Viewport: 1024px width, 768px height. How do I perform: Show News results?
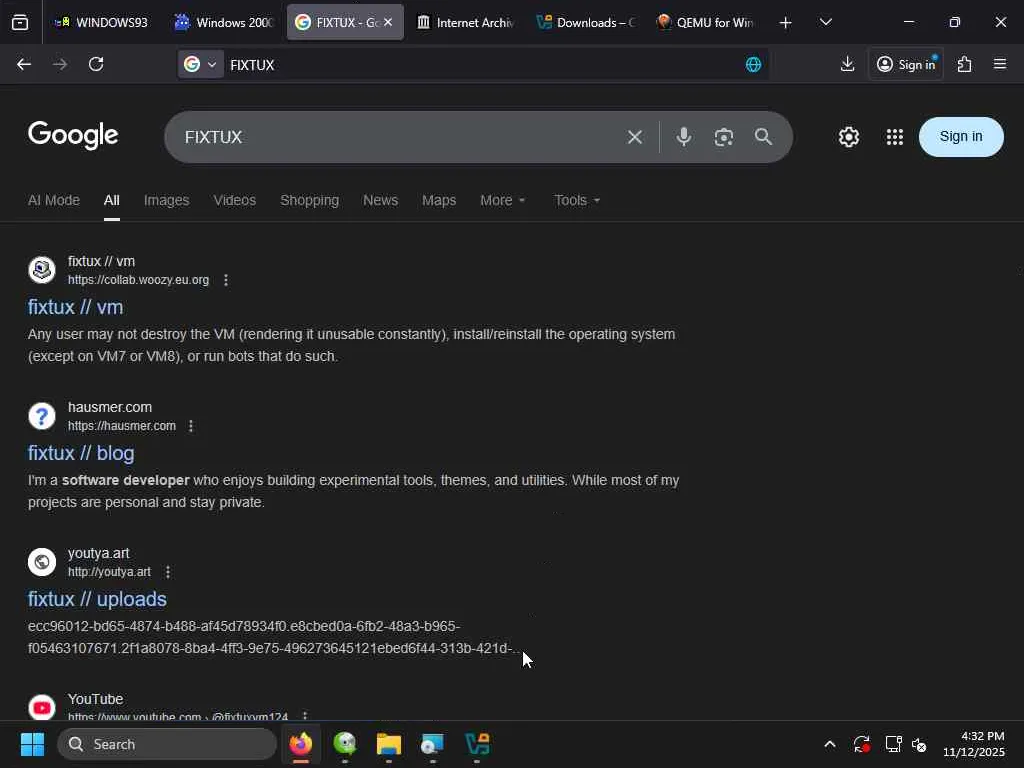[380, 200]
